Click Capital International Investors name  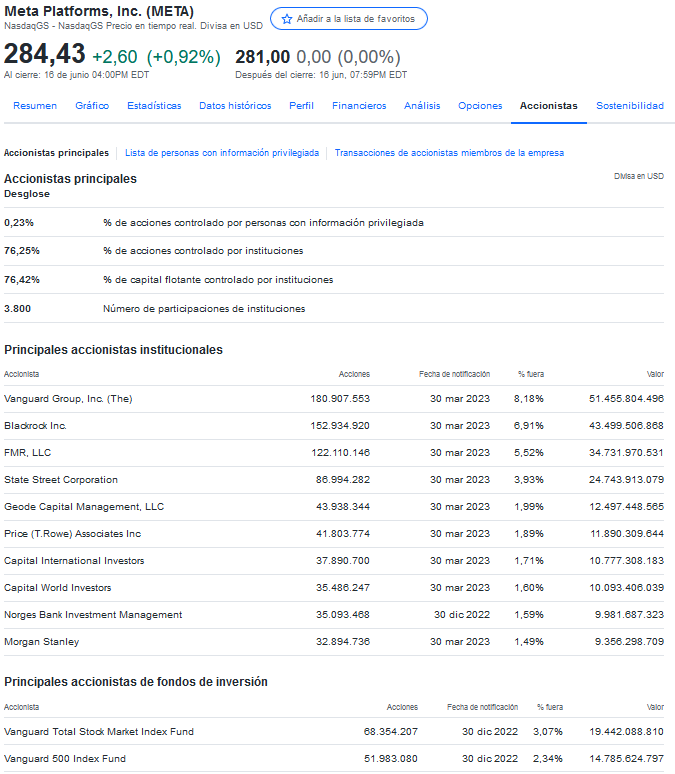coord(74,561)
